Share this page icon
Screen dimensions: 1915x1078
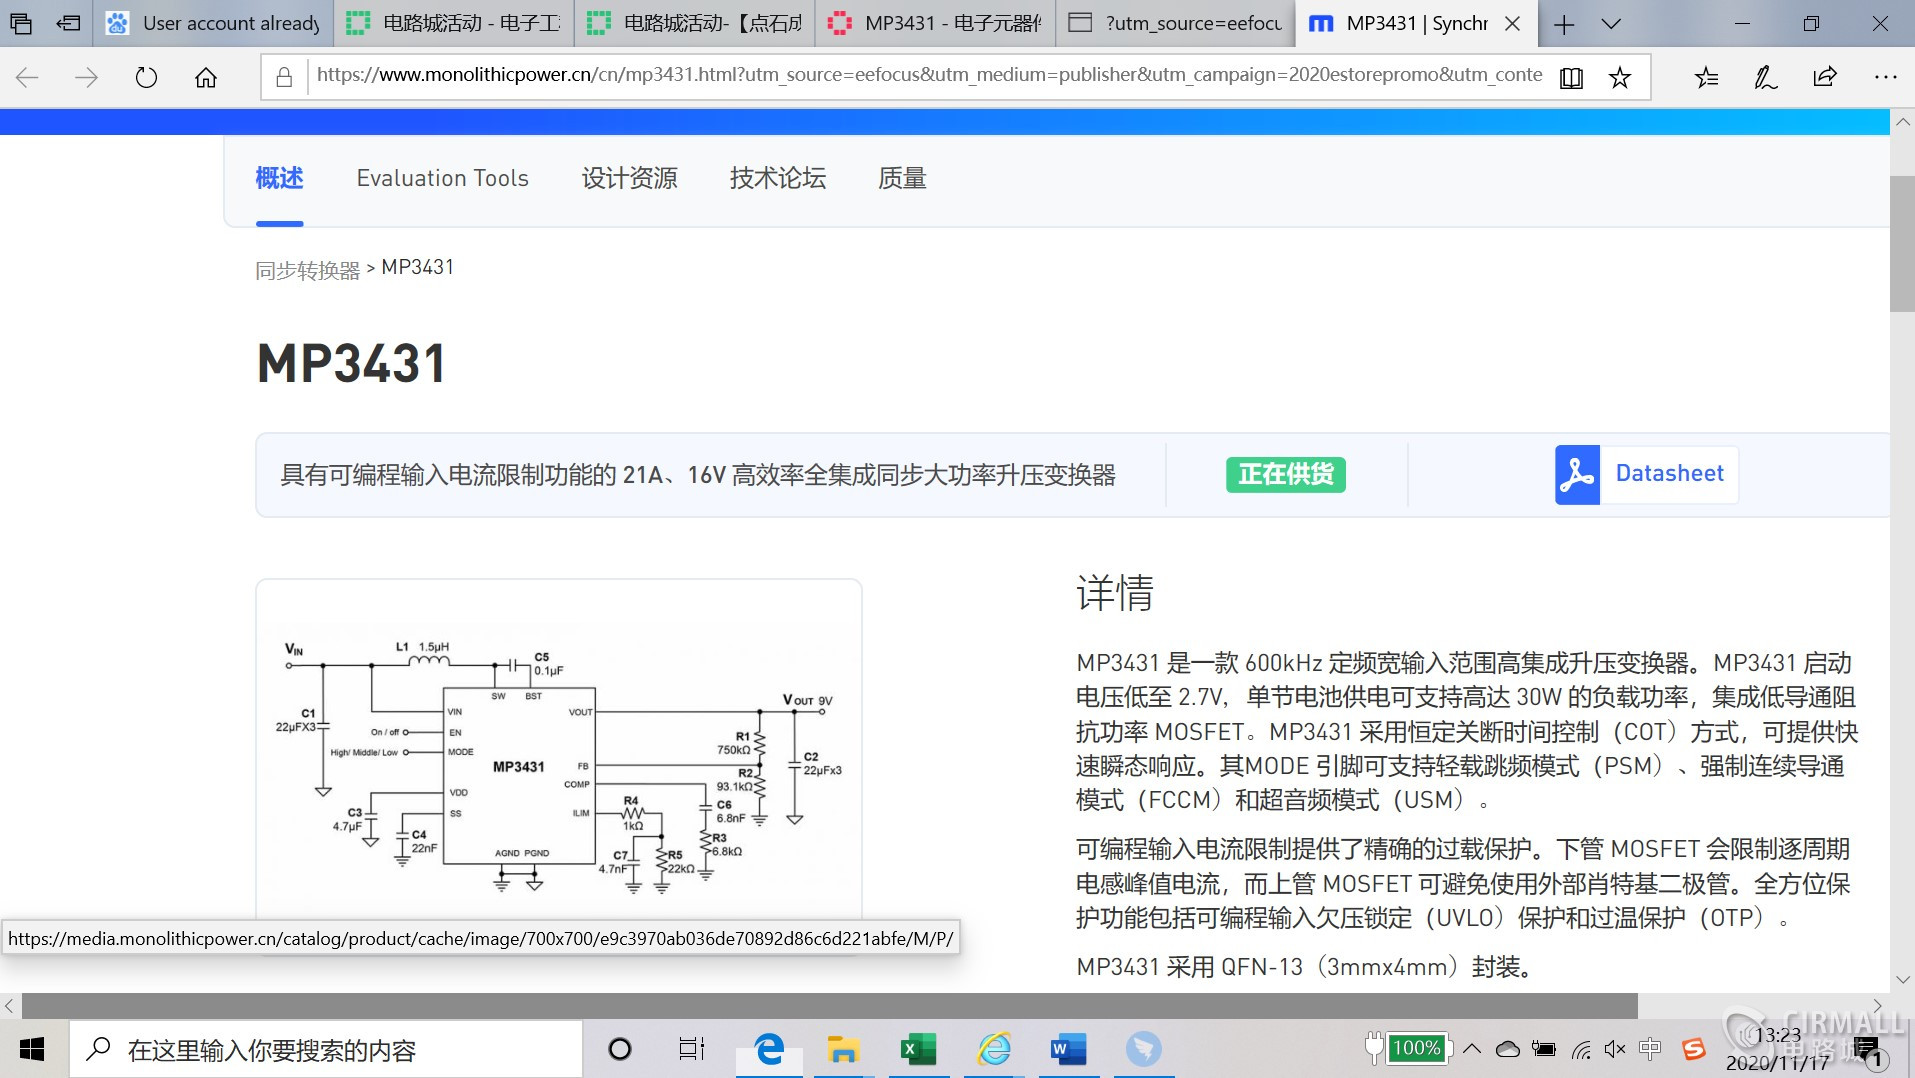pos(1825,77)
